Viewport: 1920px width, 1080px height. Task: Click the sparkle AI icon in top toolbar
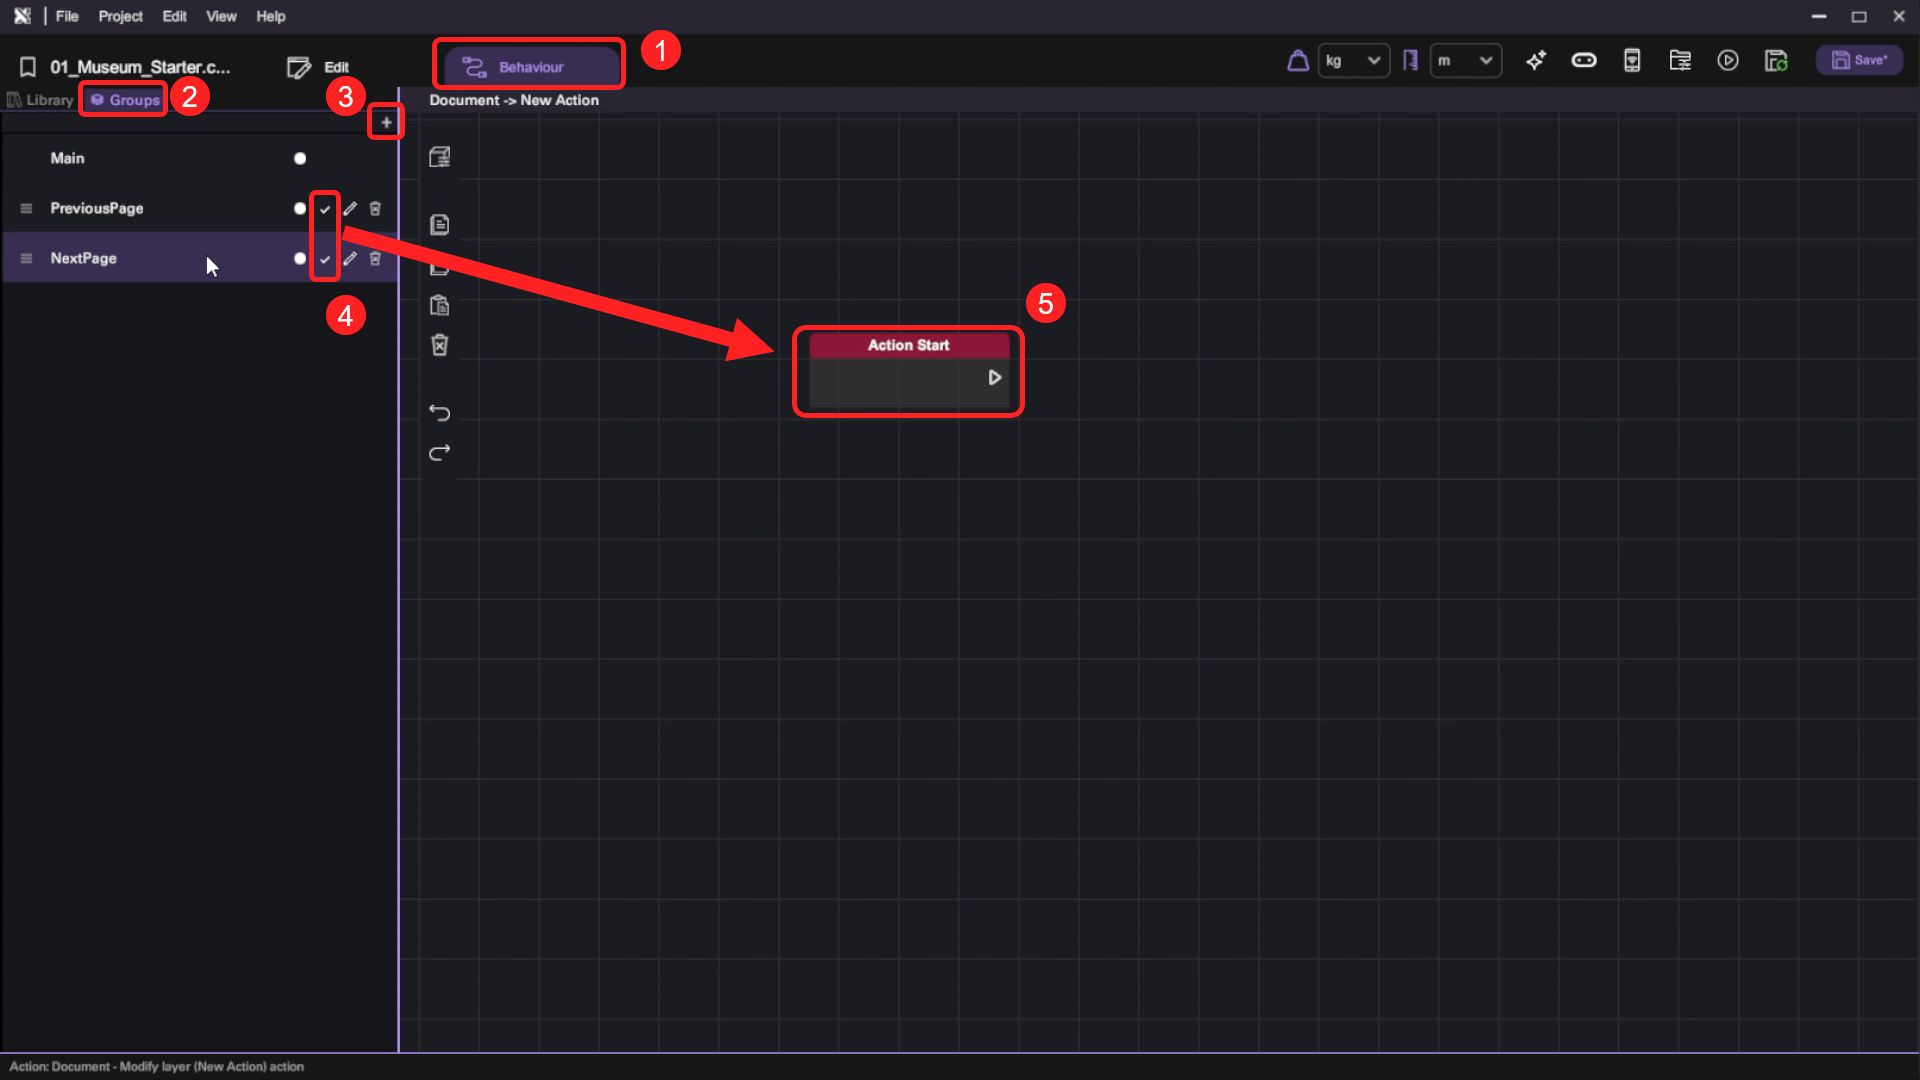pos(1536,61)
